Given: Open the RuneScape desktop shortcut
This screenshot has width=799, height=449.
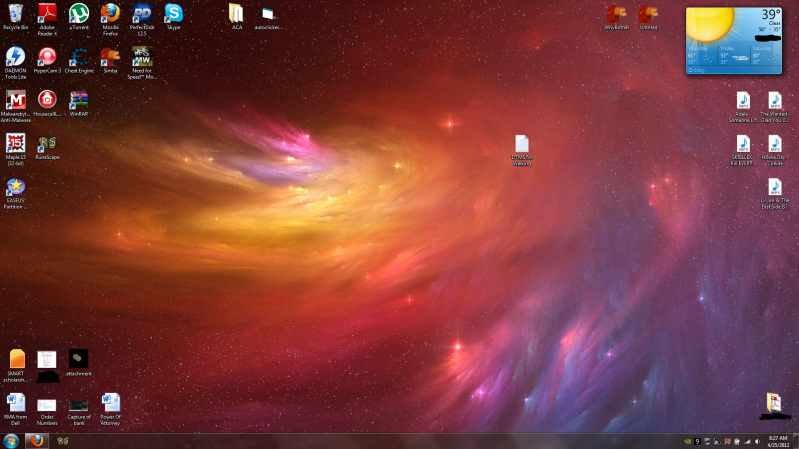Looking at the screenshot, I should [47, 143].
